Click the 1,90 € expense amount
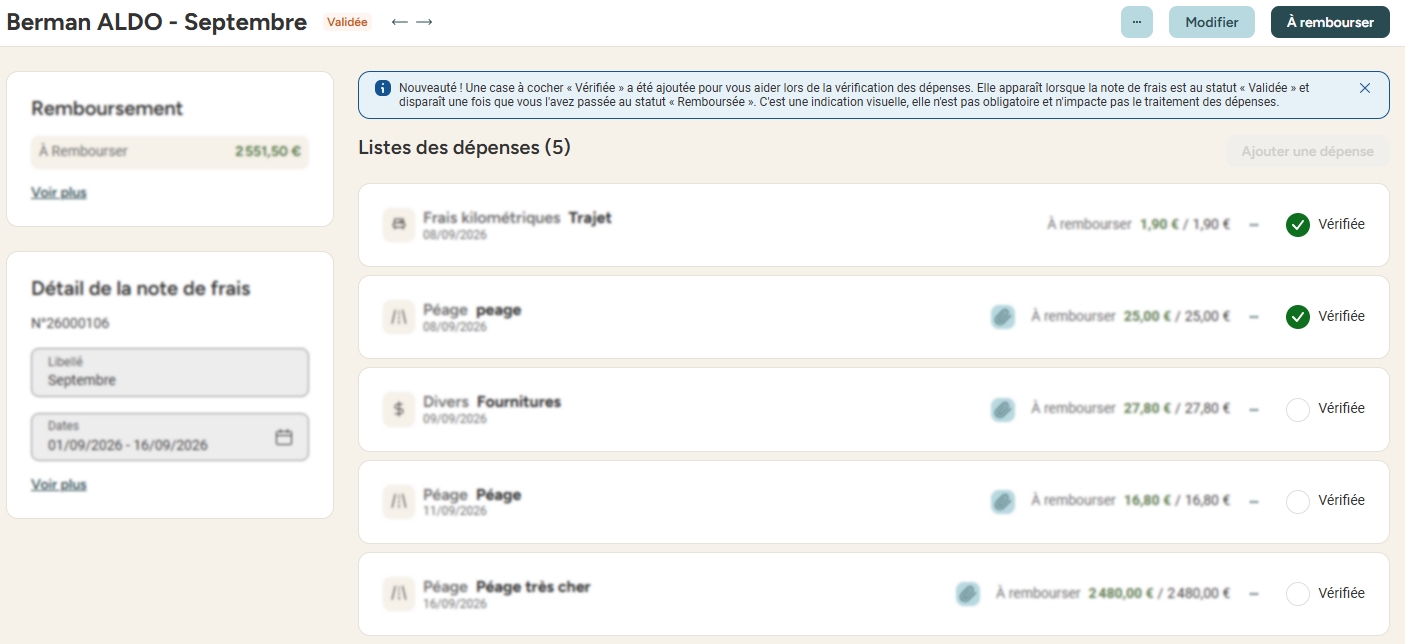 pos(1161,225)
